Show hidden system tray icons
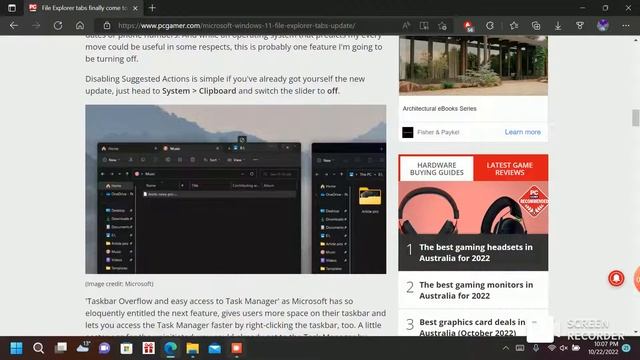 tap(506, 348)
